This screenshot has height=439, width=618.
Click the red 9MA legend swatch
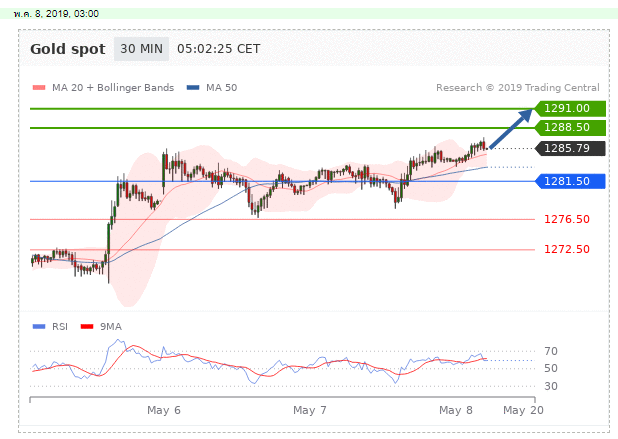(87, 327)
